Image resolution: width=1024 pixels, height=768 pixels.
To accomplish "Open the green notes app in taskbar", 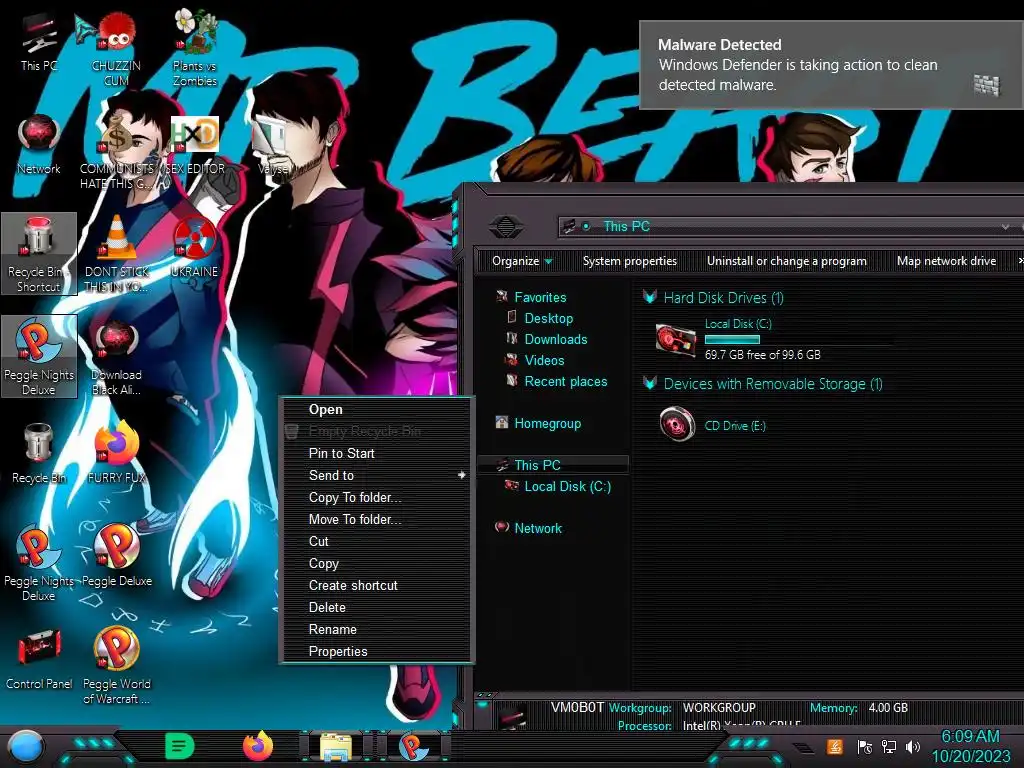I will (x=179, y=746).
